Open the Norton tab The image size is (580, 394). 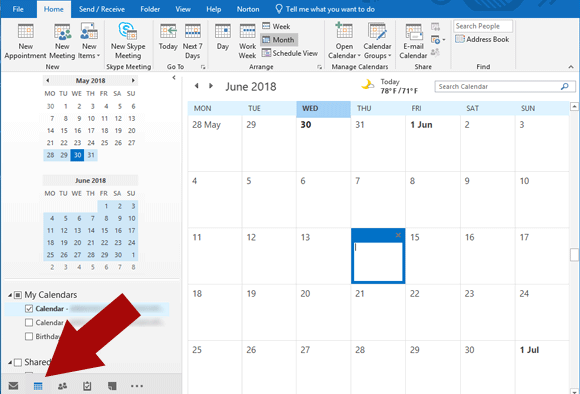[248, 9]
